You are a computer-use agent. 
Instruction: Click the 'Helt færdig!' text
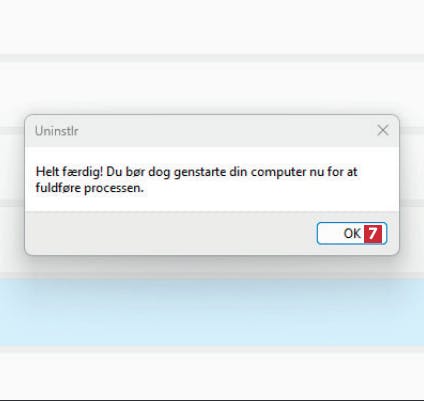tap(69, 172)
